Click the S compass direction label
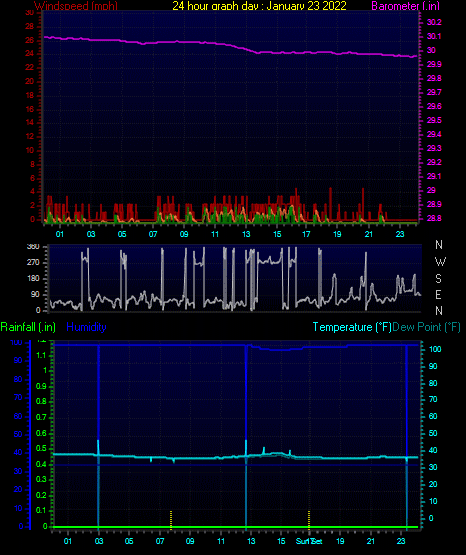The height and width of the screenshot is (555, 466). click(438, 279)
